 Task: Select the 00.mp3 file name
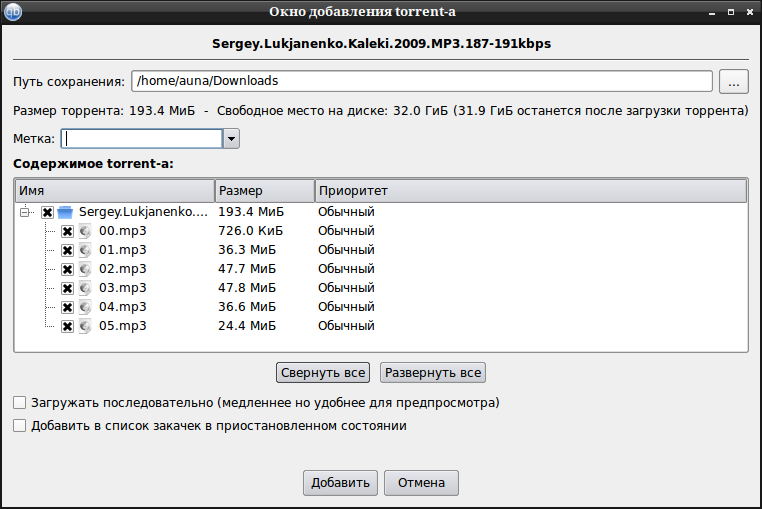tap(122, 231)
